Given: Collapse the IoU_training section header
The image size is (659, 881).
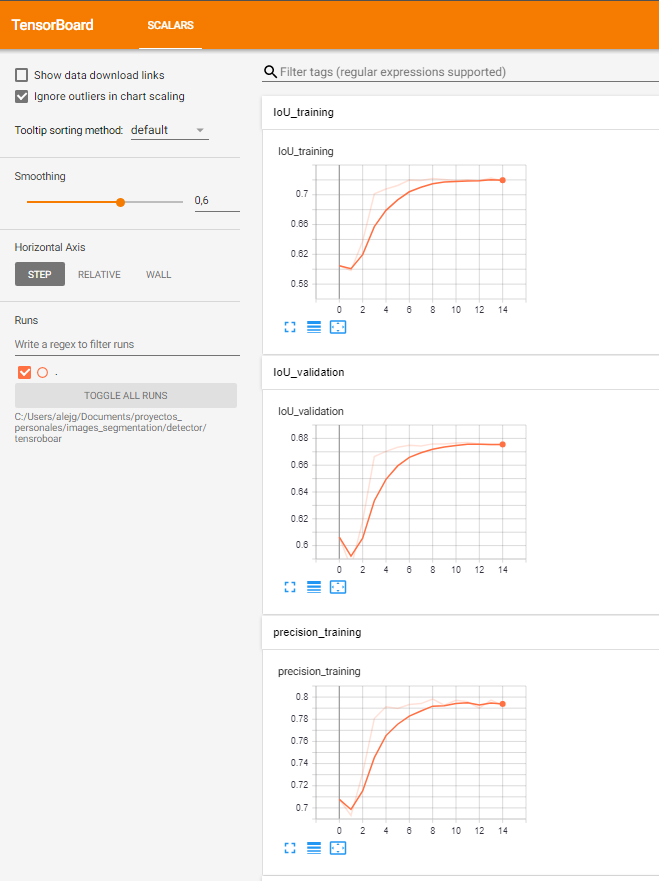Looking at the screenshot, I should (x=460, y=112).
